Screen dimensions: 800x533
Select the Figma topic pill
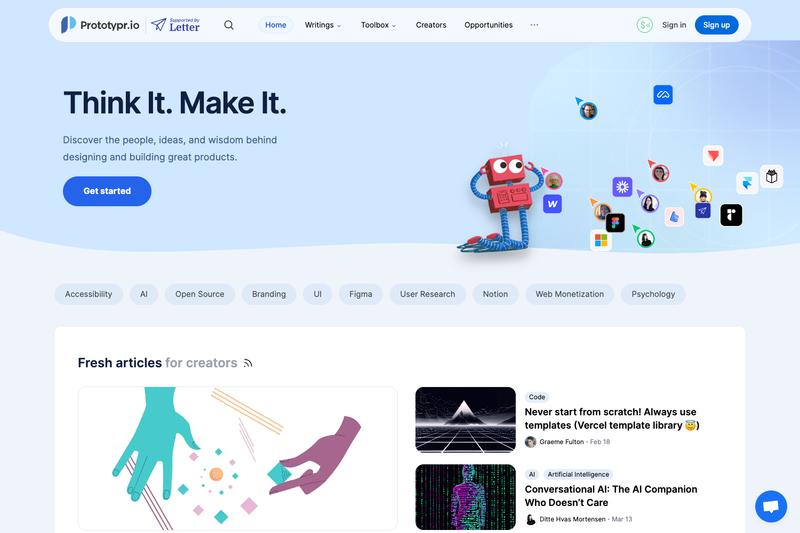point(361,294)
